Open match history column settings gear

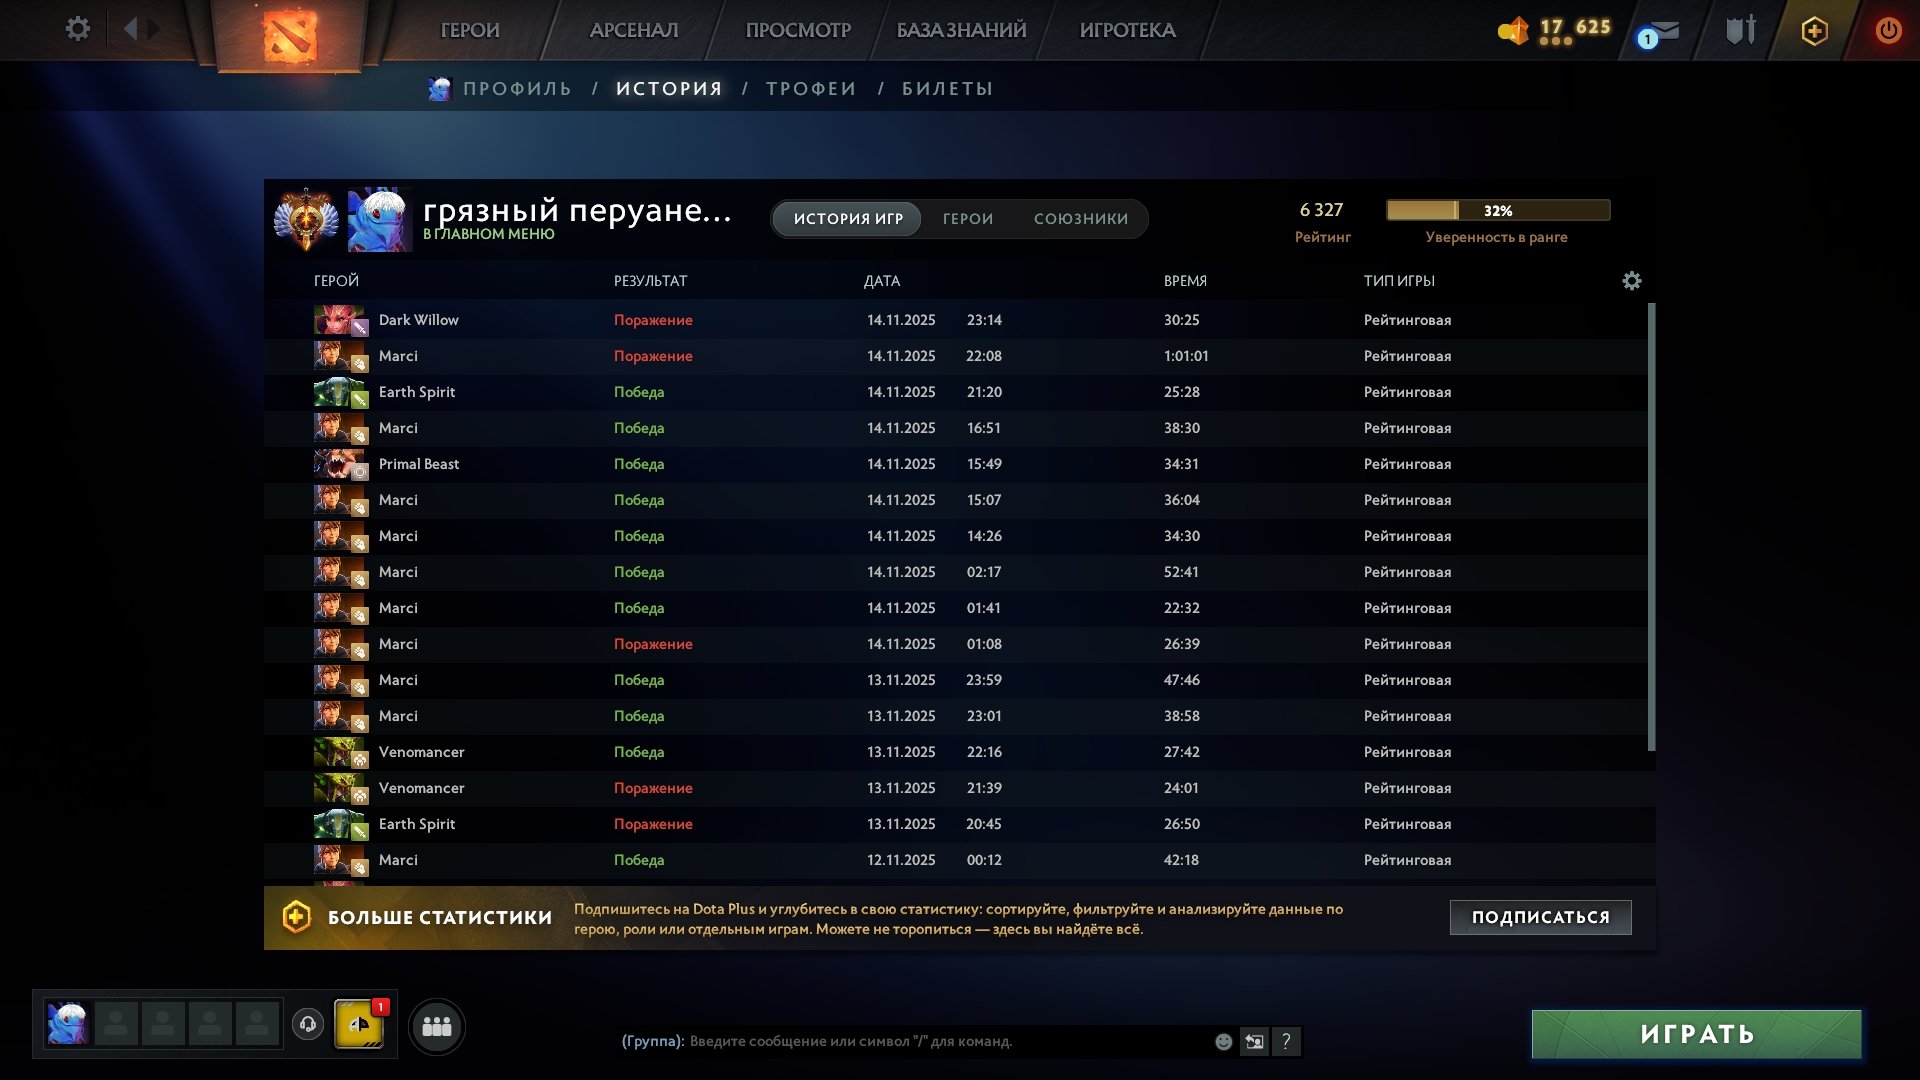(1632, 281)
